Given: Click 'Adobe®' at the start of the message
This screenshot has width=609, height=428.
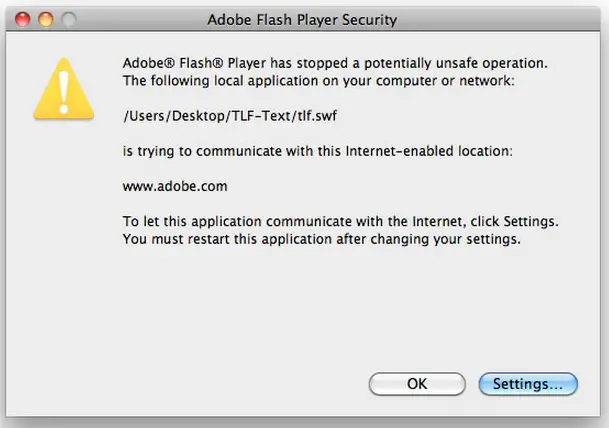Looking at the screenshot, I should click(x=146, y=61).
